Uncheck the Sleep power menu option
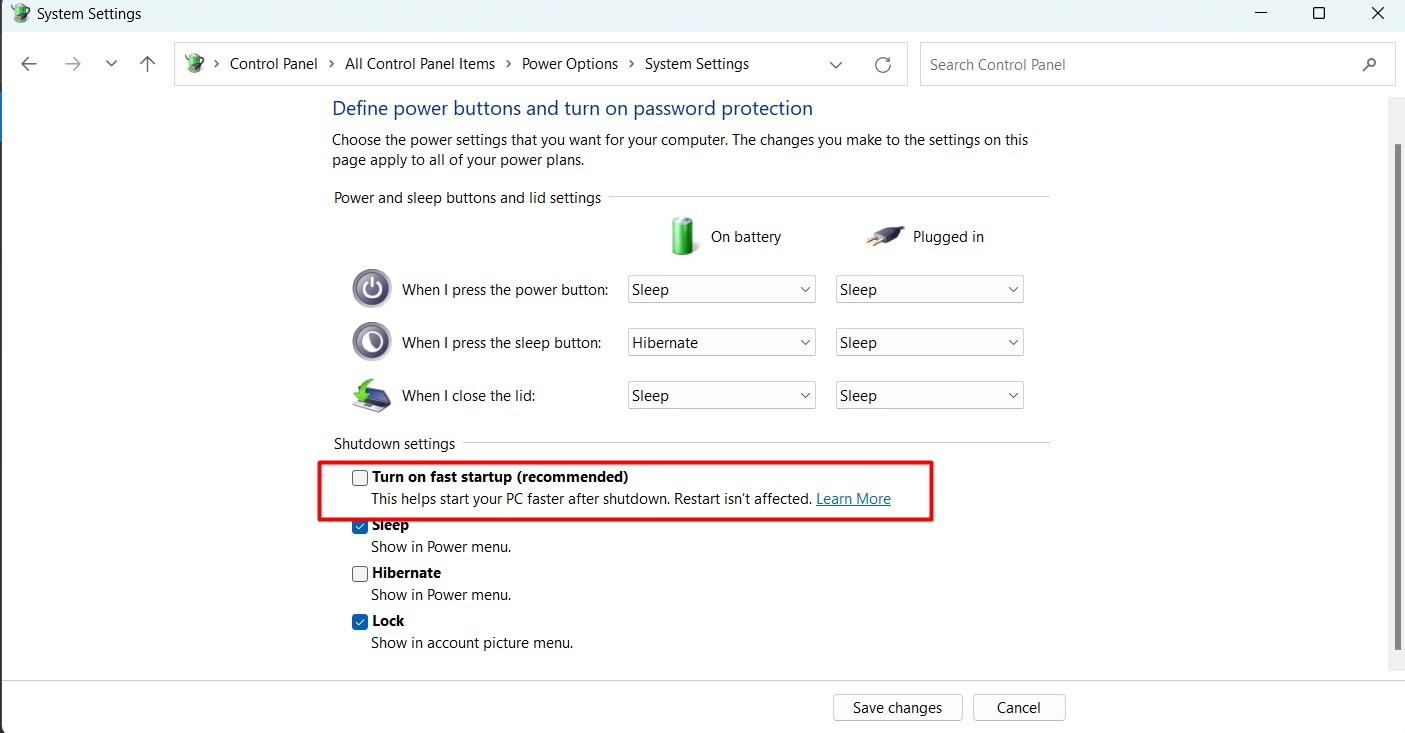1405x733 pixels. tap(360, 526)
